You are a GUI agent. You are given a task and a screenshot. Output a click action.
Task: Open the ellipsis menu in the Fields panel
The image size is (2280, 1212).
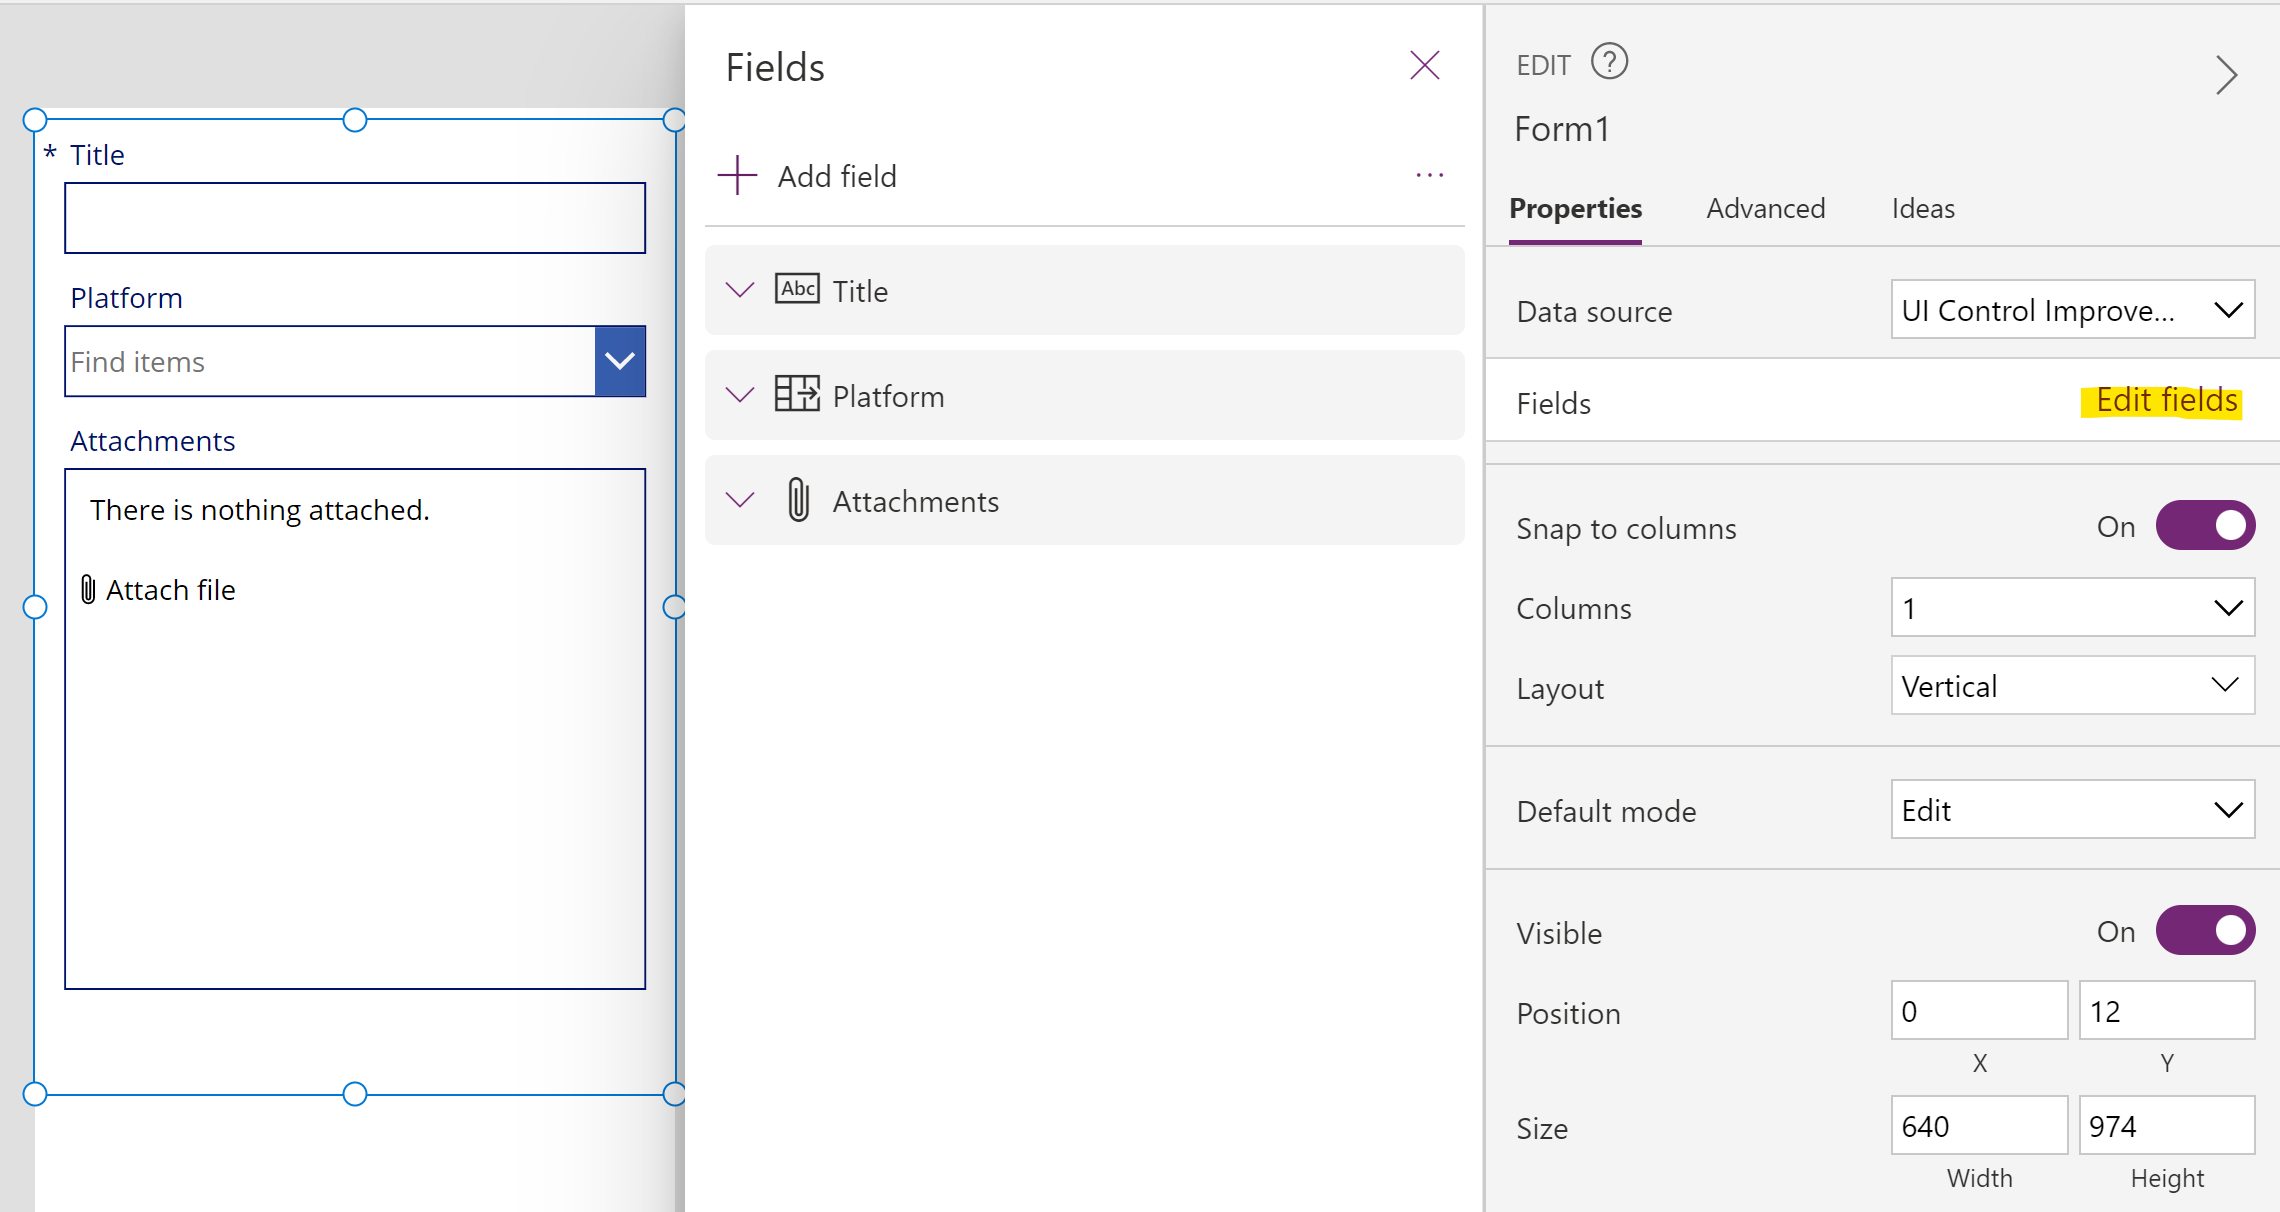tap(1429, 175)
